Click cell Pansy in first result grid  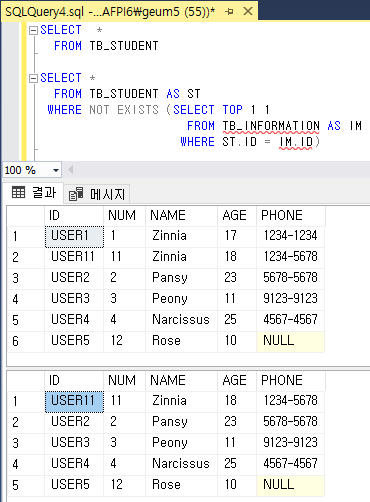(x=181, y=278)
